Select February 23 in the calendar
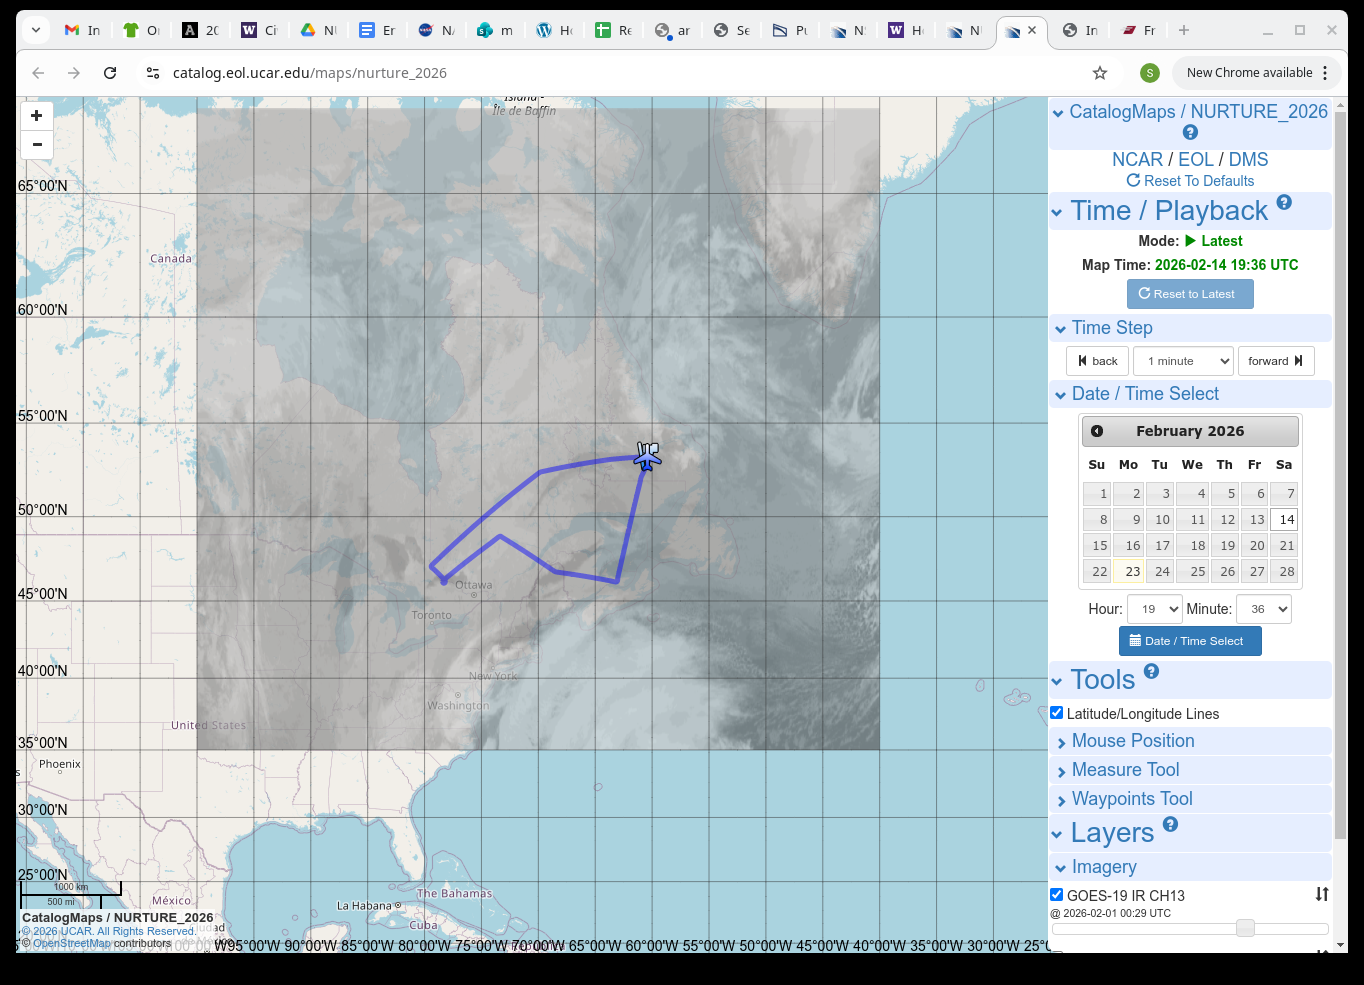The height and width of the screenshot is (985, 1364). pos(1130,572)
